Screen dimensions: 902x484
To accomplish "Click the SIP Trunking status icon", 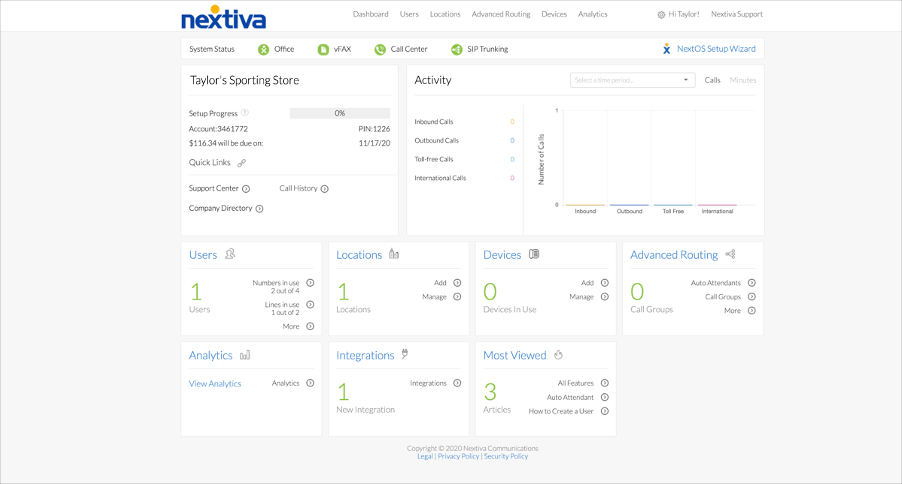I will (457, 49).
